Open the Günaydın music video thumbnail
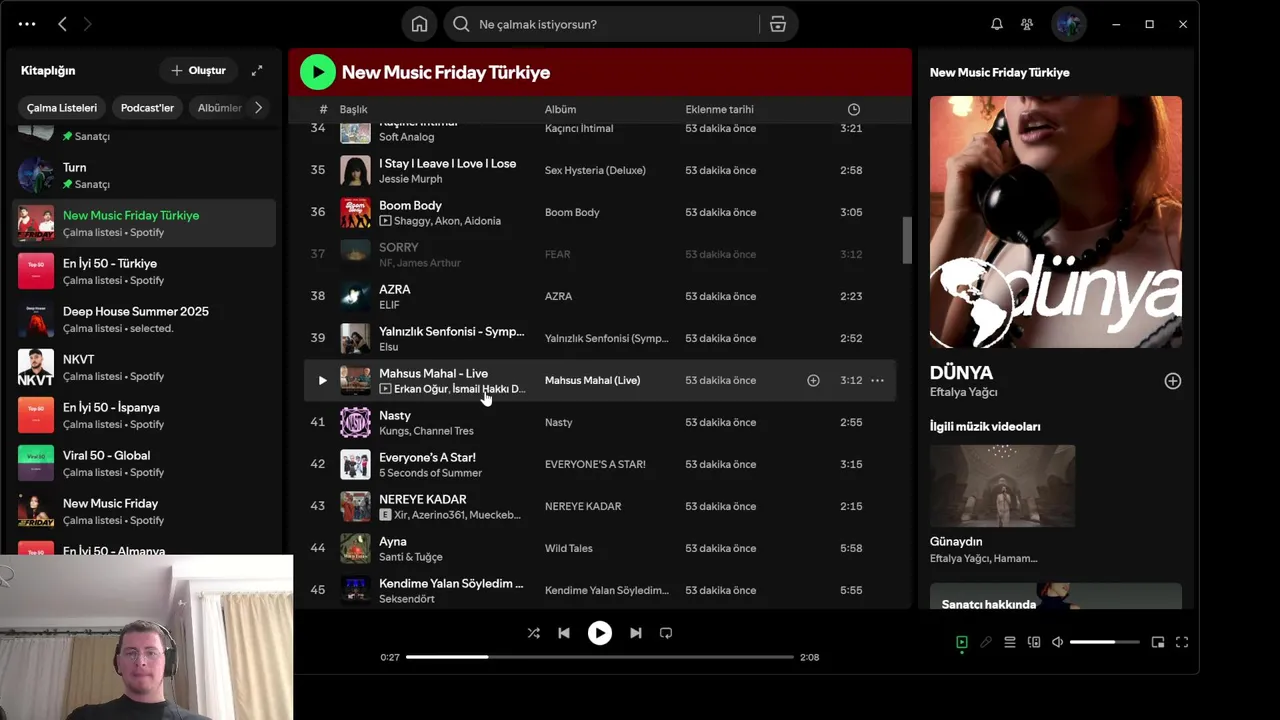Image resolution: width=1280 pixels, height=720 pixels. 1003,486
